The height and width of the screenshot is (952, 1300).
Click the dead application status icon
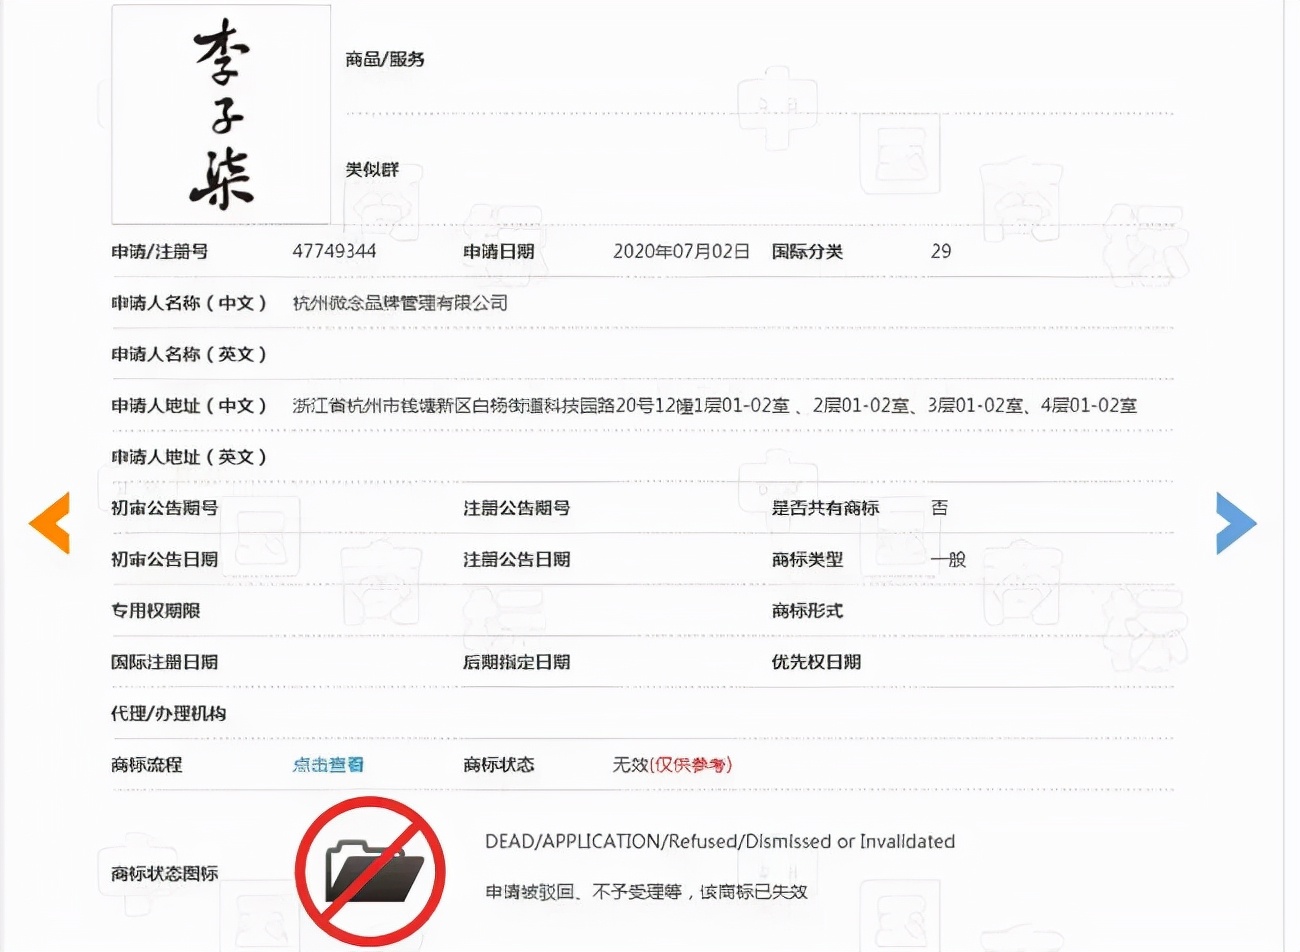tap(369, 871)
